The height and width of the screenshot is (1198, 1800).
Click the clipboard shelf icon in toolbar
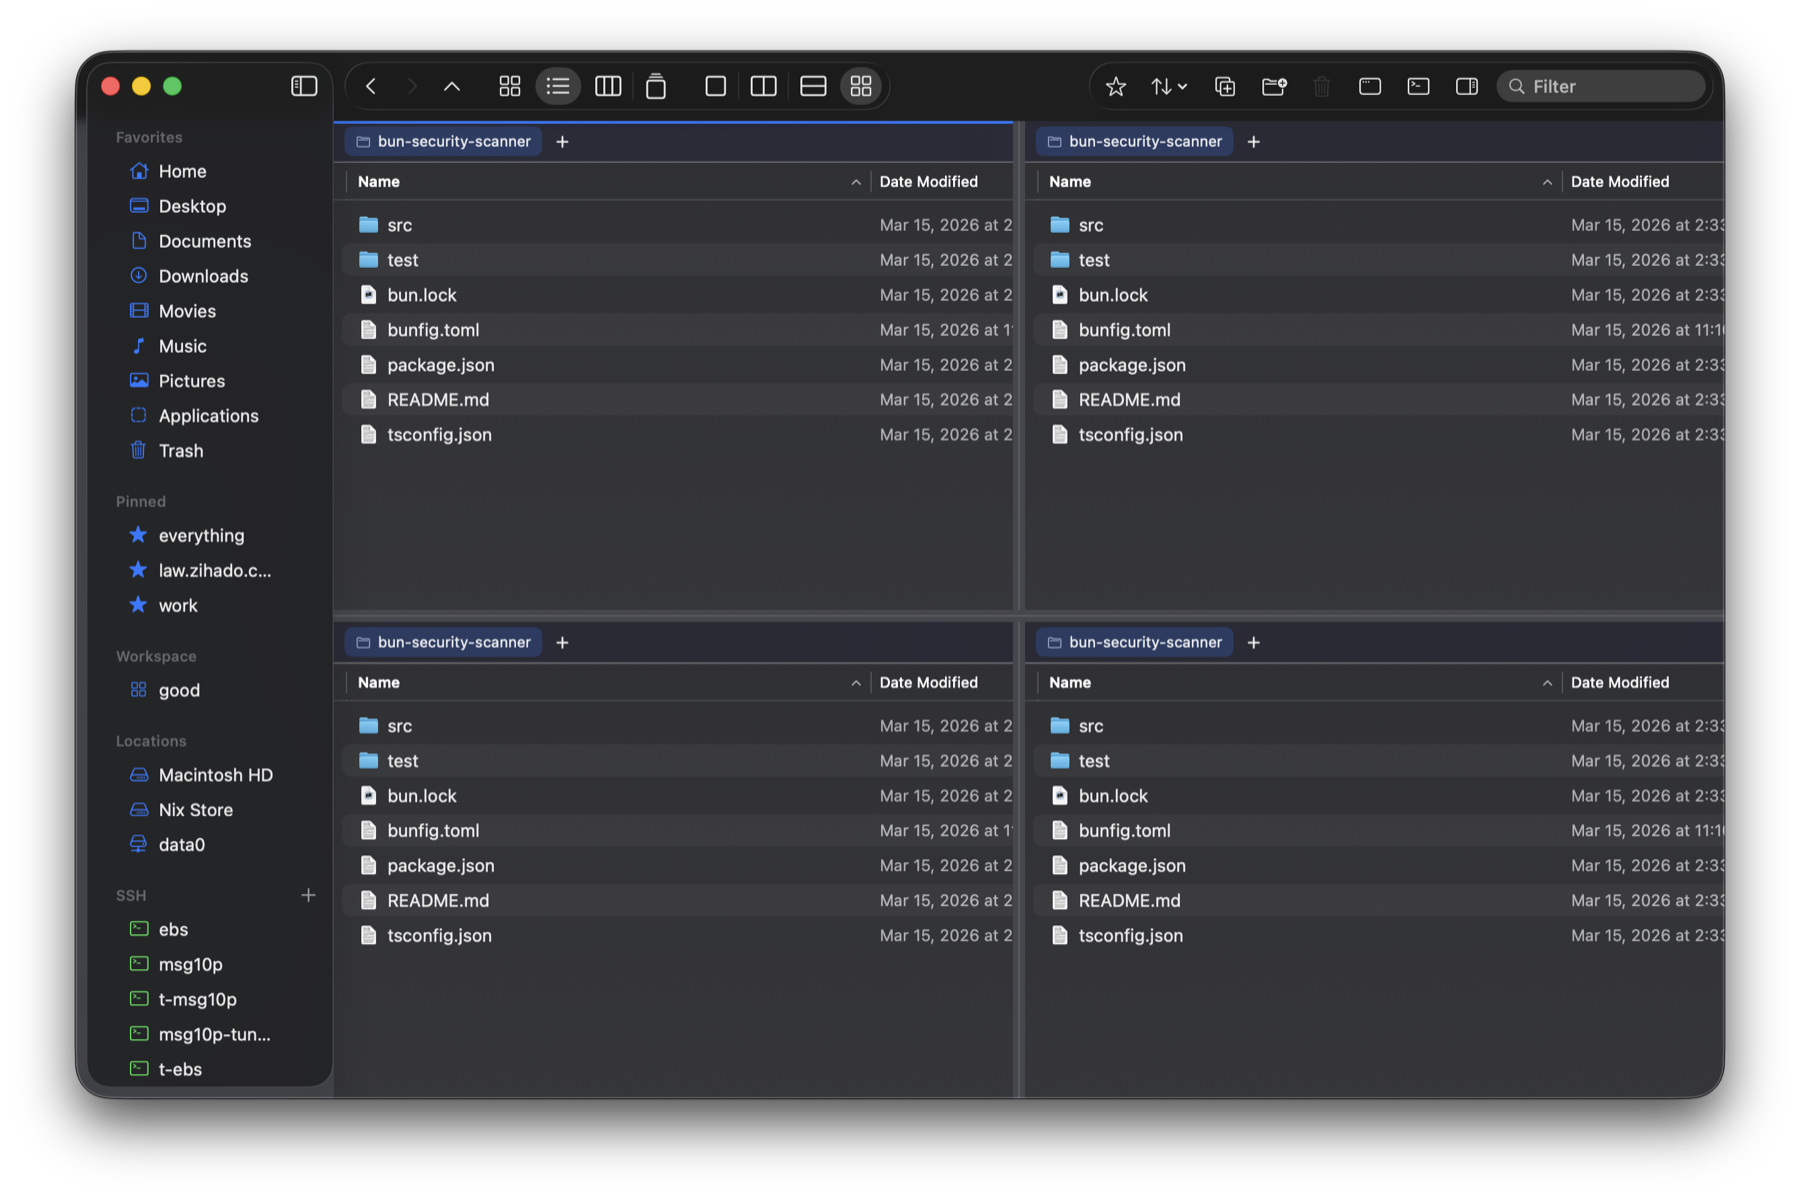656,86
